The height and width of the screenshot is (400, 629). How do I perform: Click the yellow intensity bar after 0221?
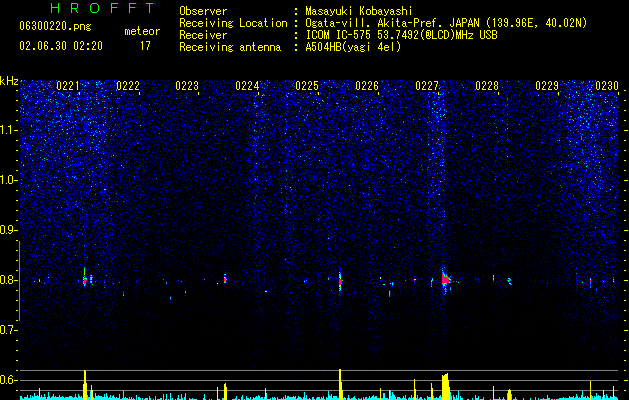point(85,385)
